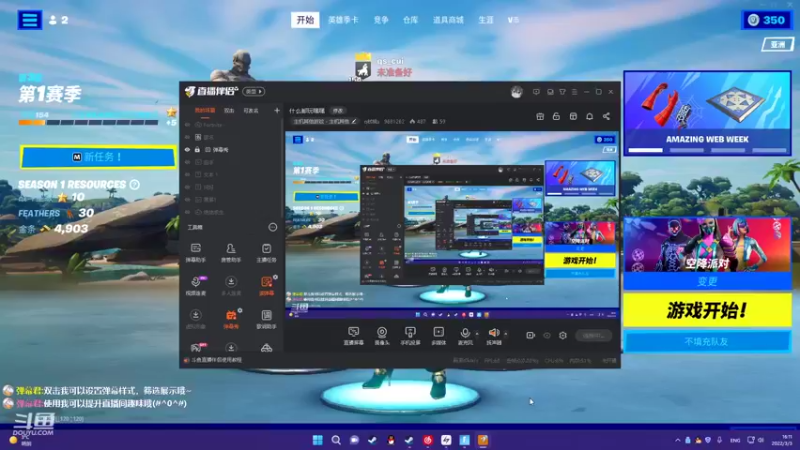Open the video co-stream microphone tool
This screenshot has height=450, width=800.
195,286
